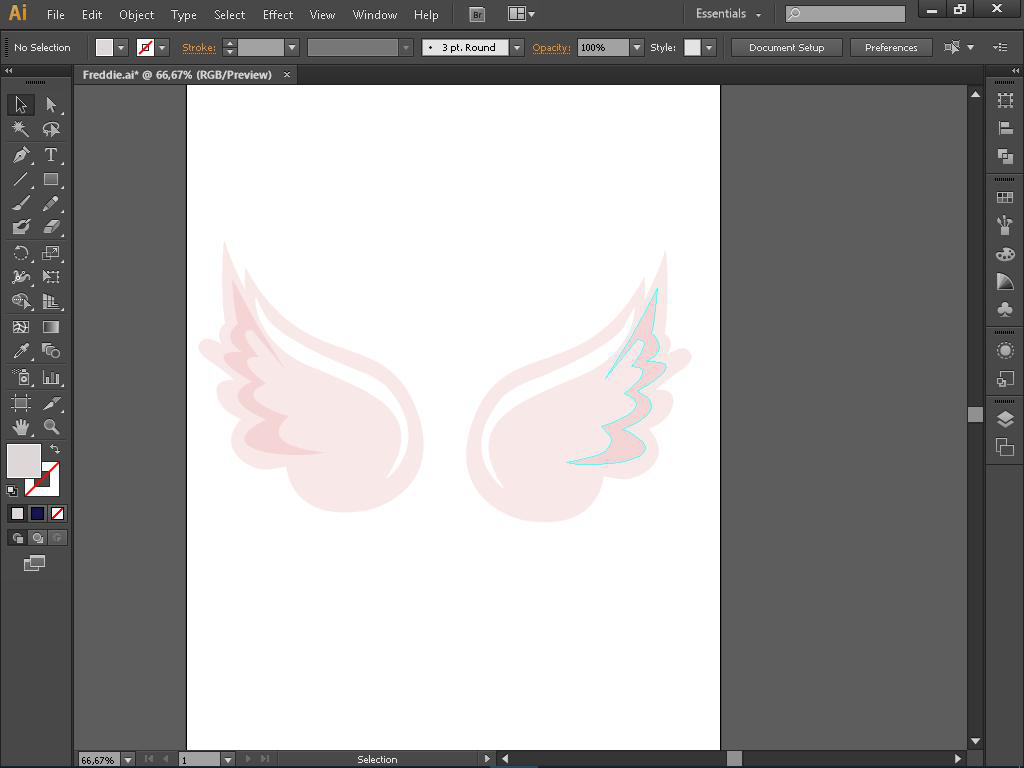Open the Object menu
The height and width of the screenshot is (768, 1024).
136,14
